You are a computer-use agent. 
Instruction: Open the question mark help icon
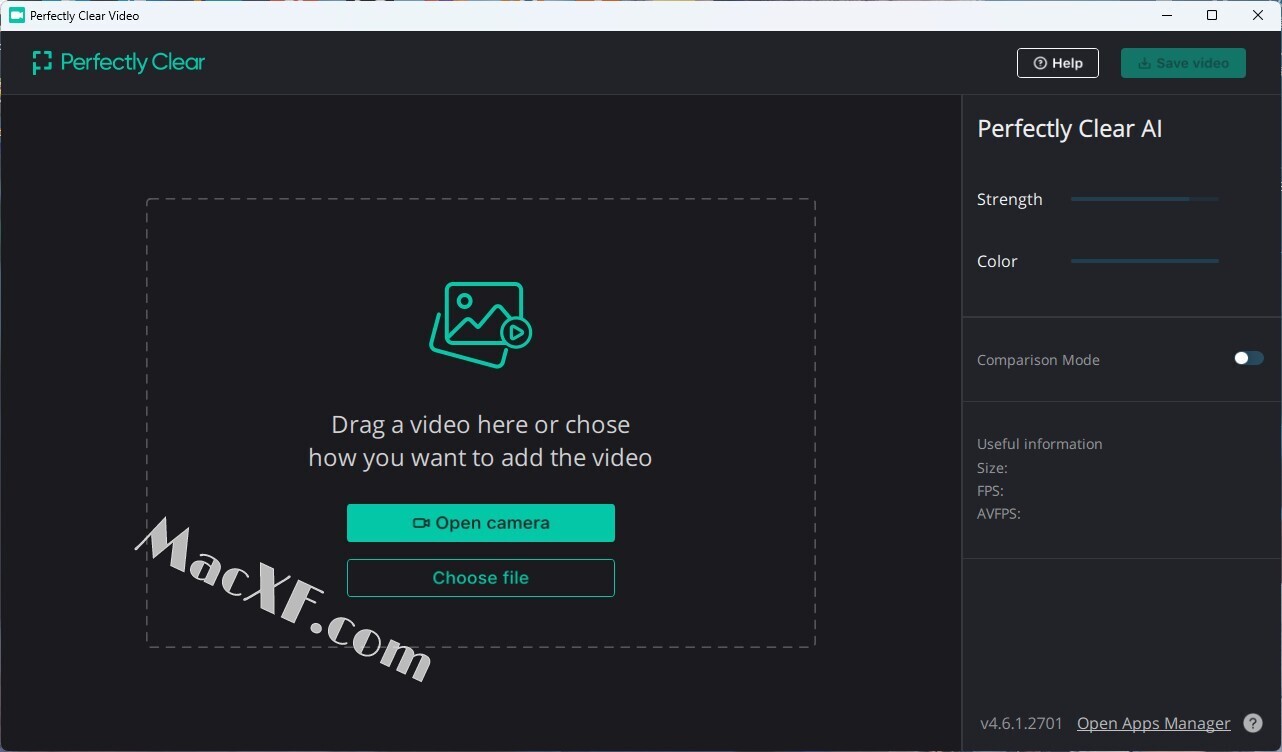pos(1253,723)
